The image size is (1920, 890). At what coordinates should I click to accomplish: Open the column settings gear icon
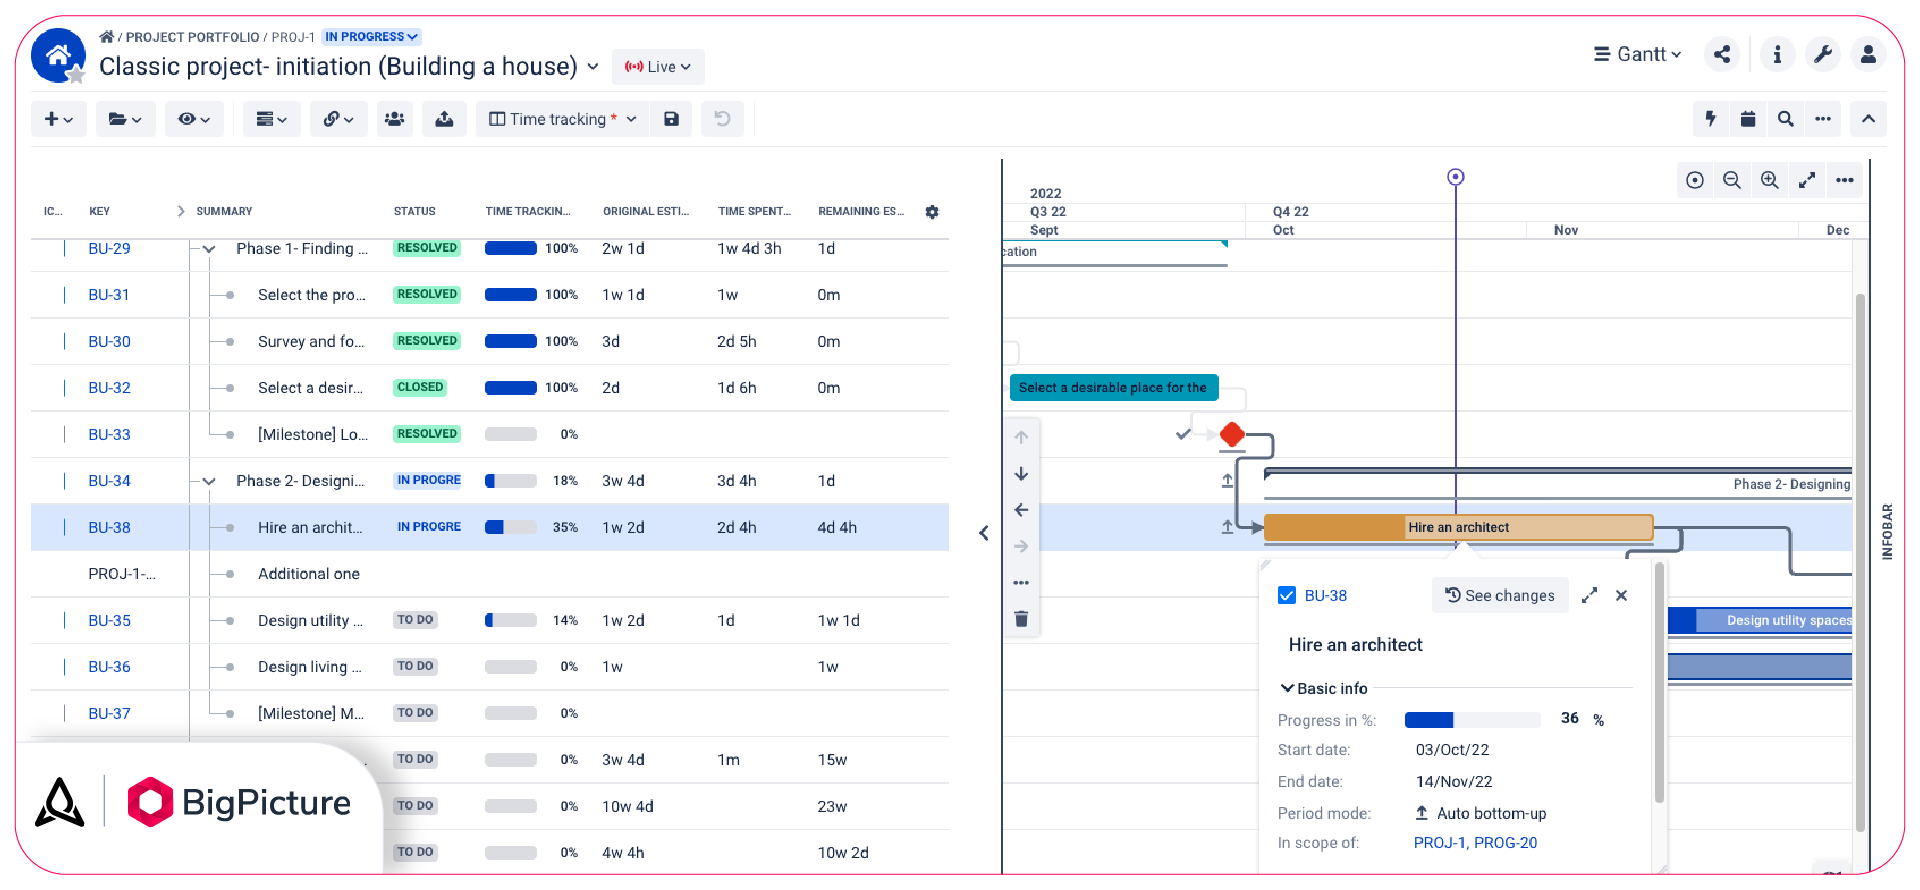pyautogui.click(x=932, y=212)
